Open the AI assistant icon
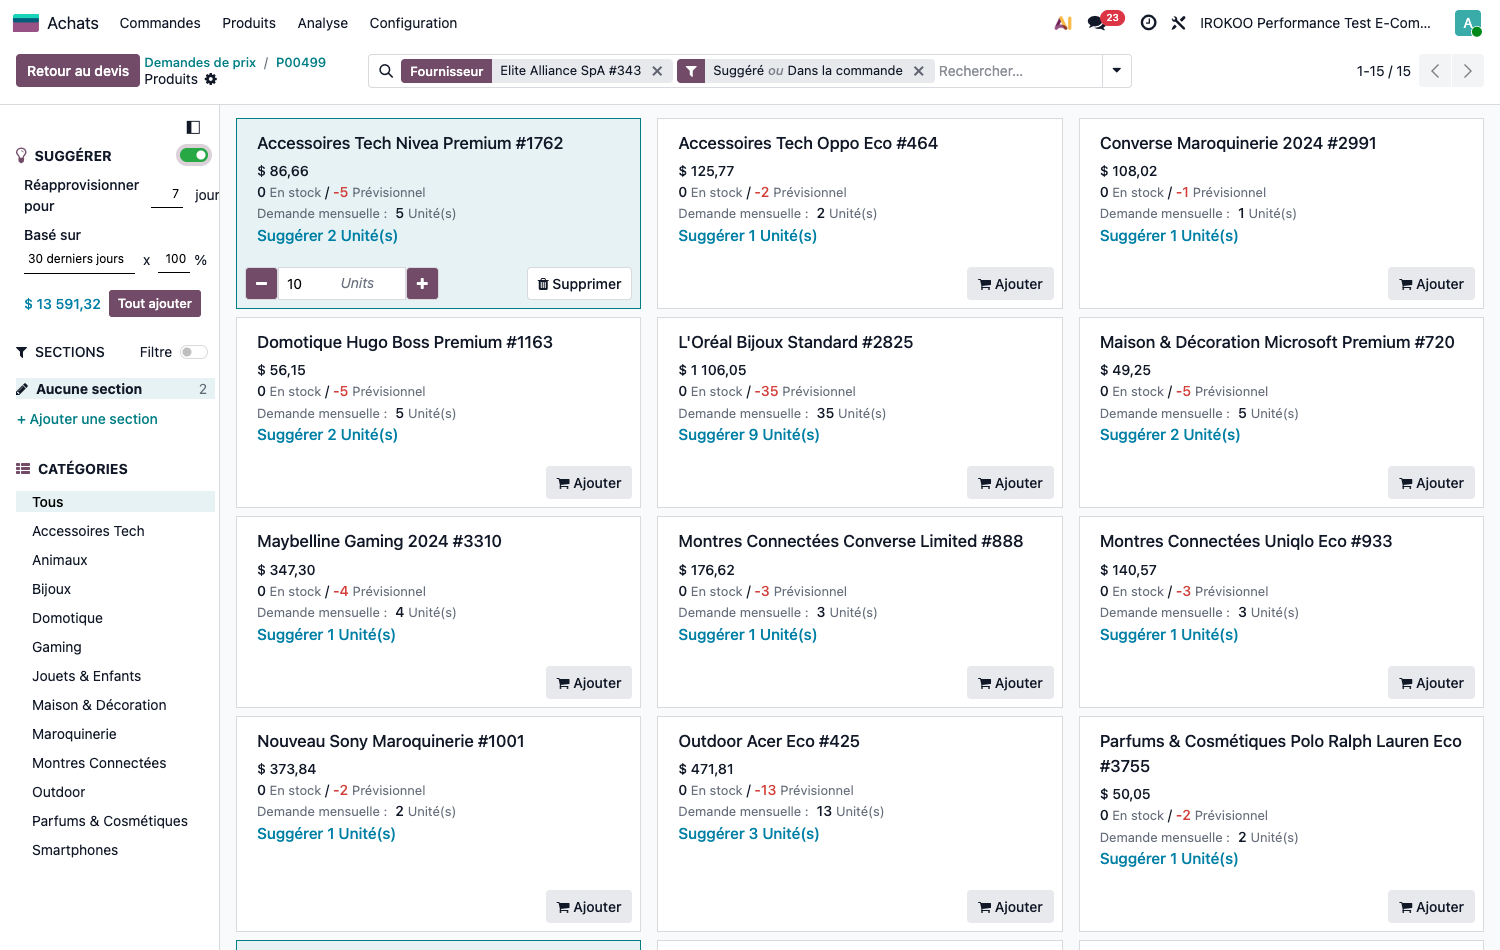1500x950 pixels. pos(1063,23)
